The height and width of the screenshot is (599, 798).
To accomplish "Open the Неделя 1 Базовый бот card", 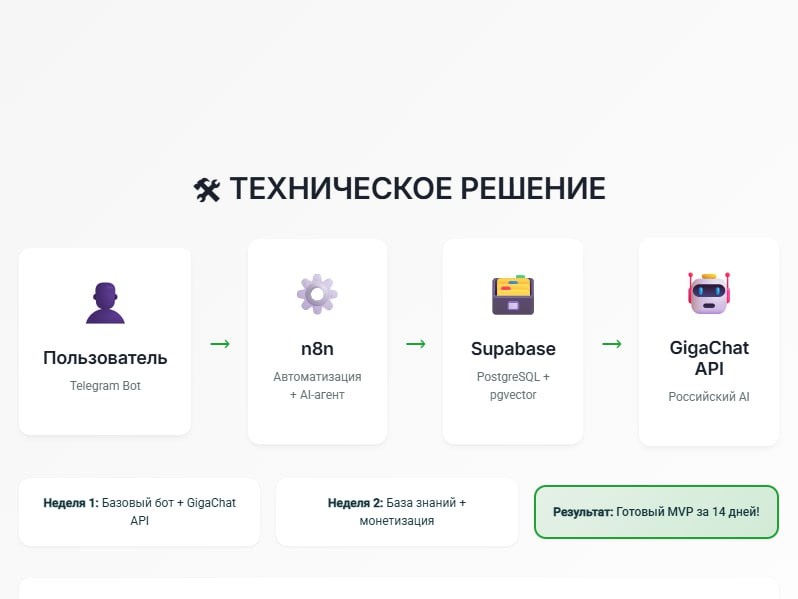I will click(x=139, y=512).
